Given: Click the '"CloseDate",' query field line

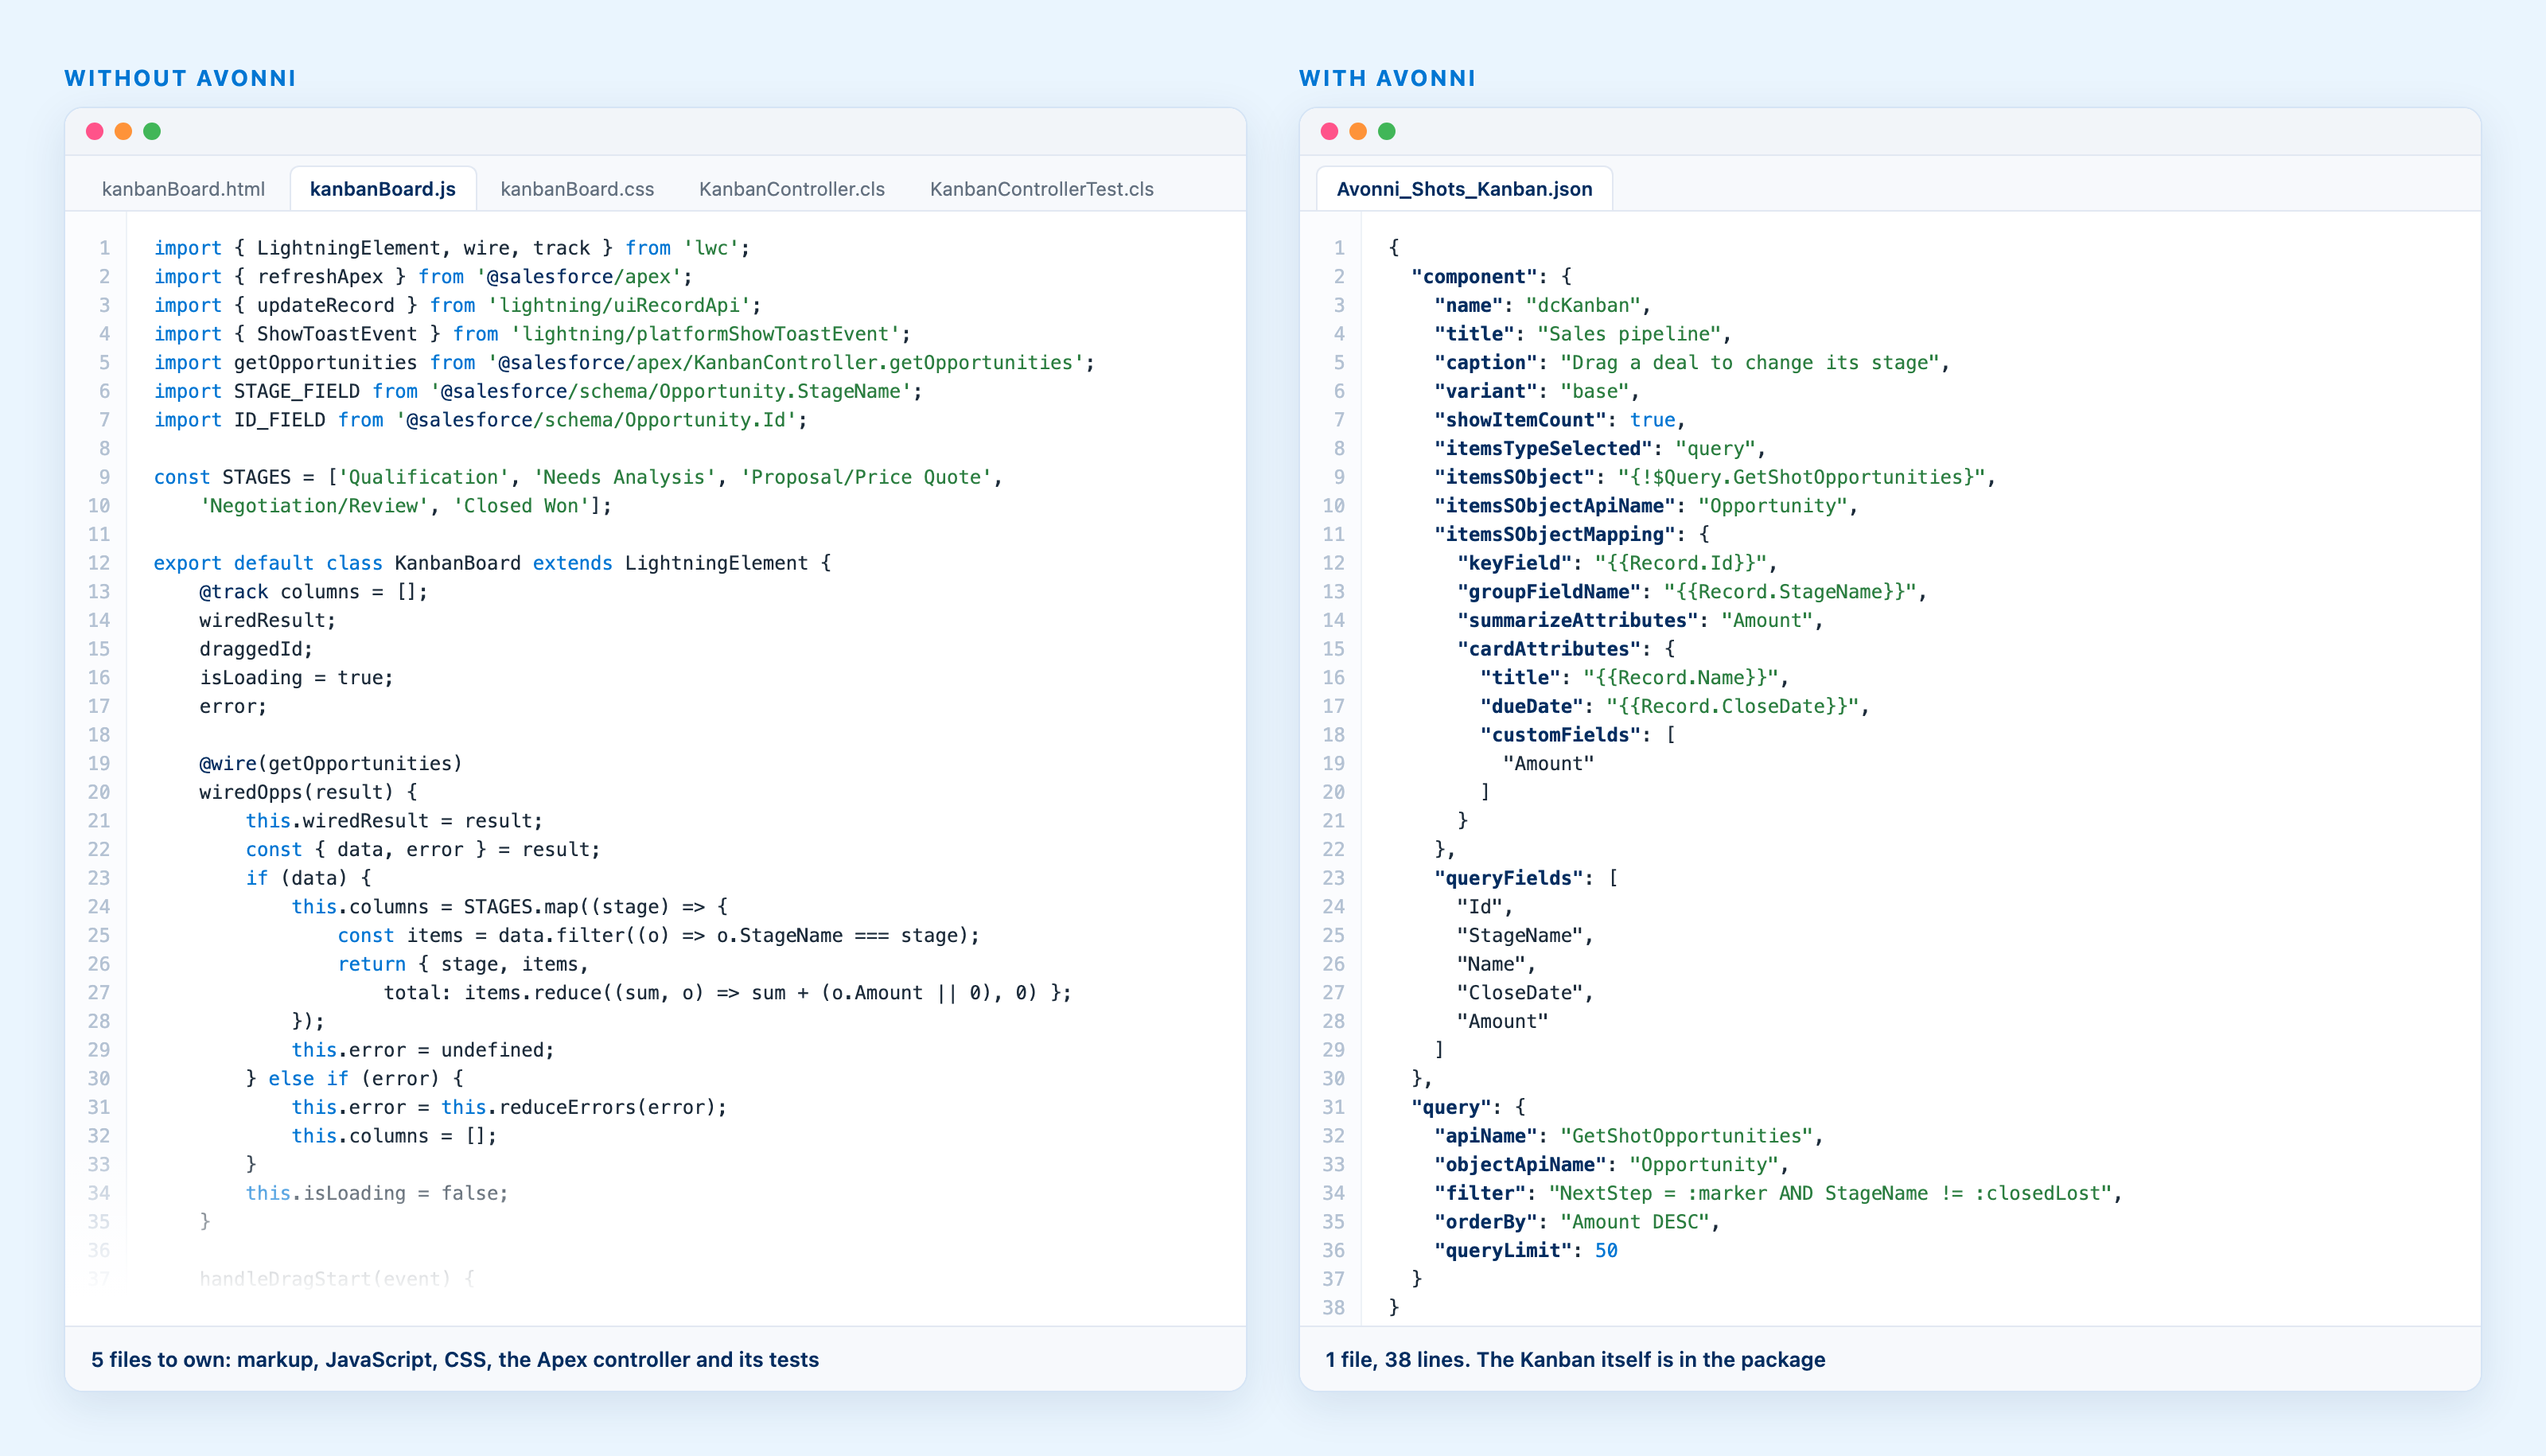Looking at the screenshot, I should click(x=1525, y=993).
